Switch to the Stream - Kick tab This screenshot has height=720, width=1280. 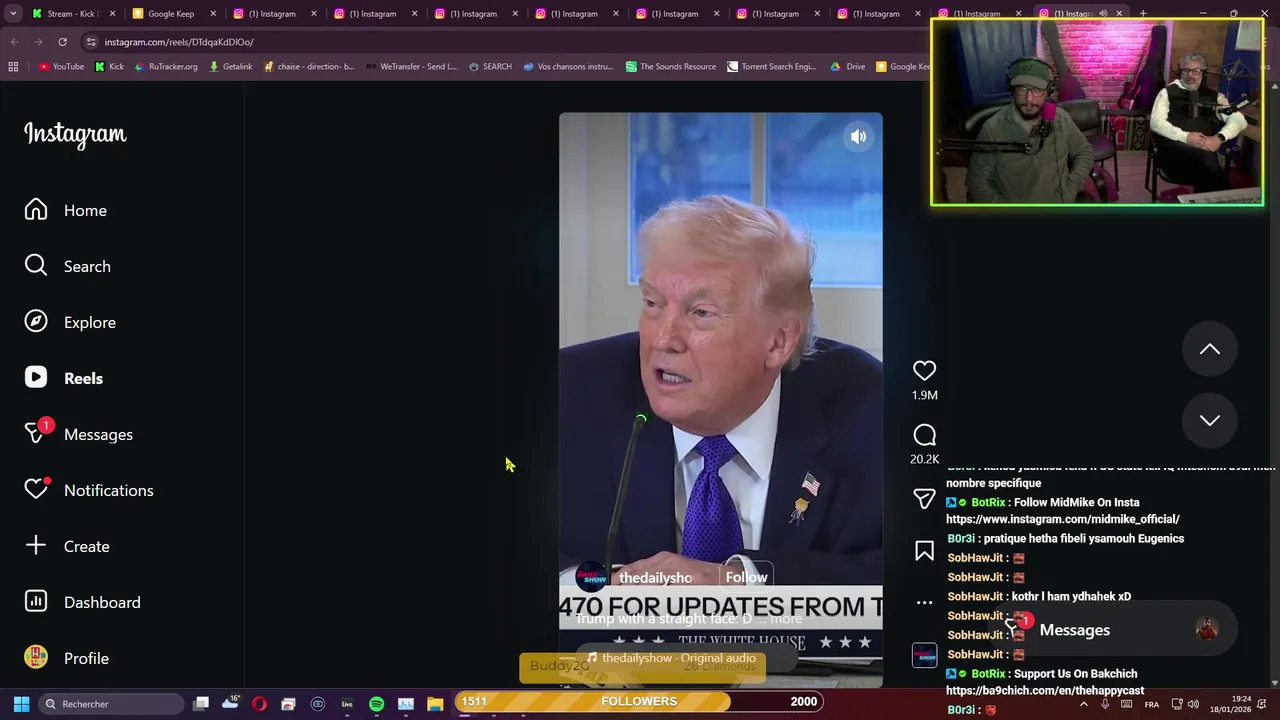click(73, 14)
